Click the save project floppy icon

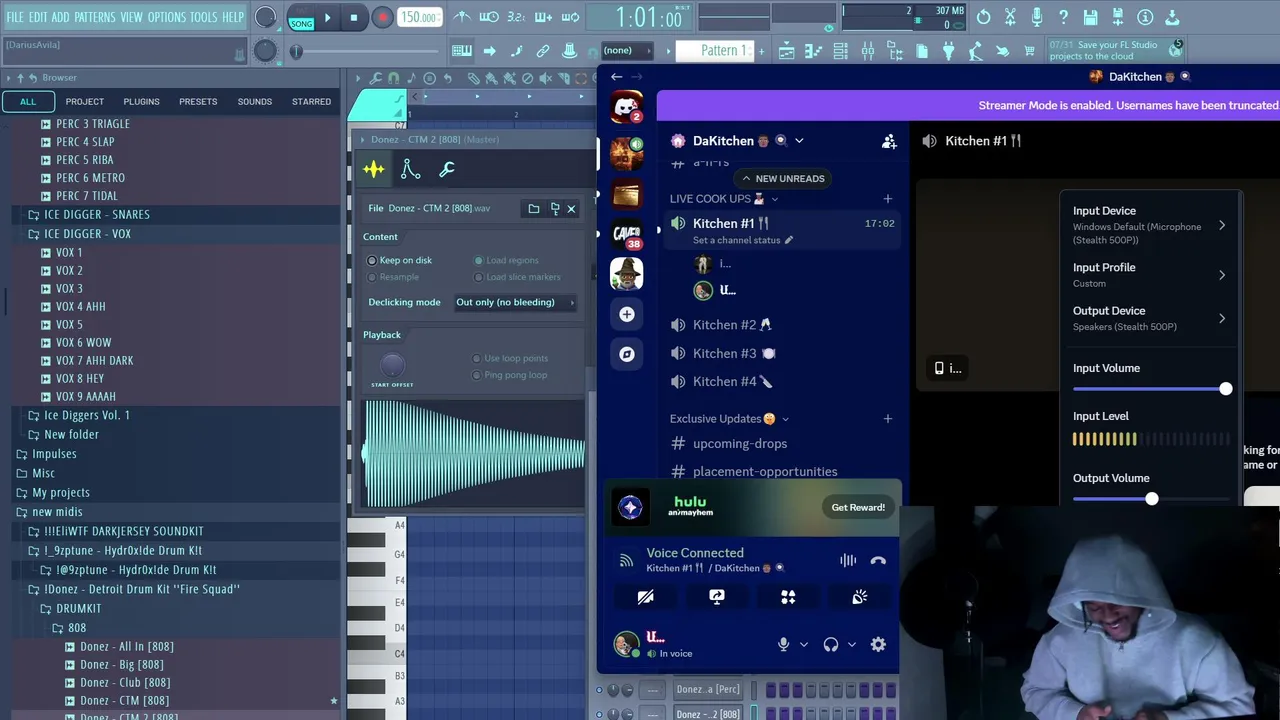click(1091, 17)
